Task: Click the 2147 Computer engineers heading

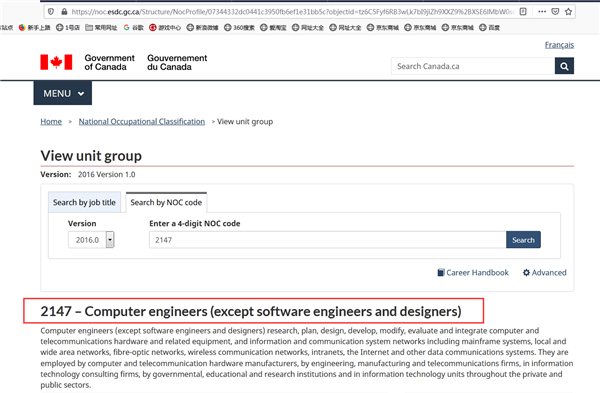Action: point(251,311)
